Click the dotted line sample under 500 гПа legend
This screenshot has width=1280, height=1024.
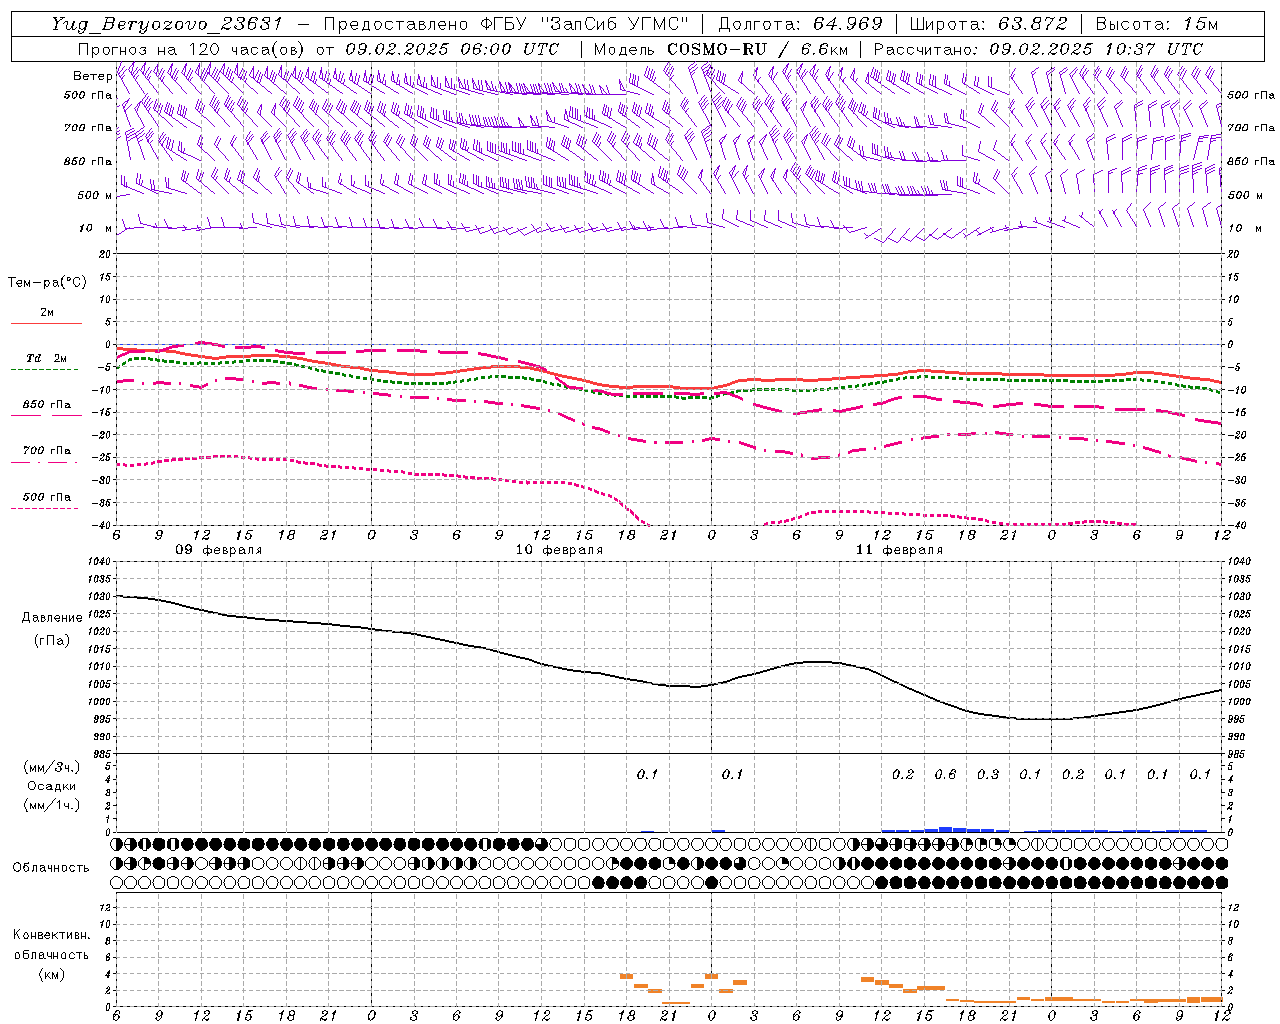click(45, 508)
